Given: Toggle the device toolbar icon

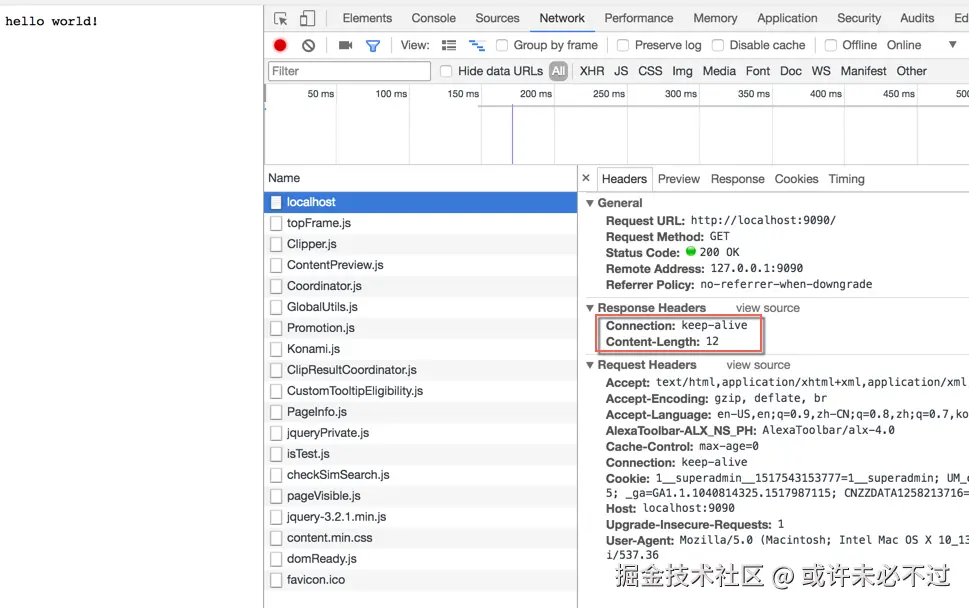Looking at the screenshot, I should pyautogui.click(x=307, y=19).
